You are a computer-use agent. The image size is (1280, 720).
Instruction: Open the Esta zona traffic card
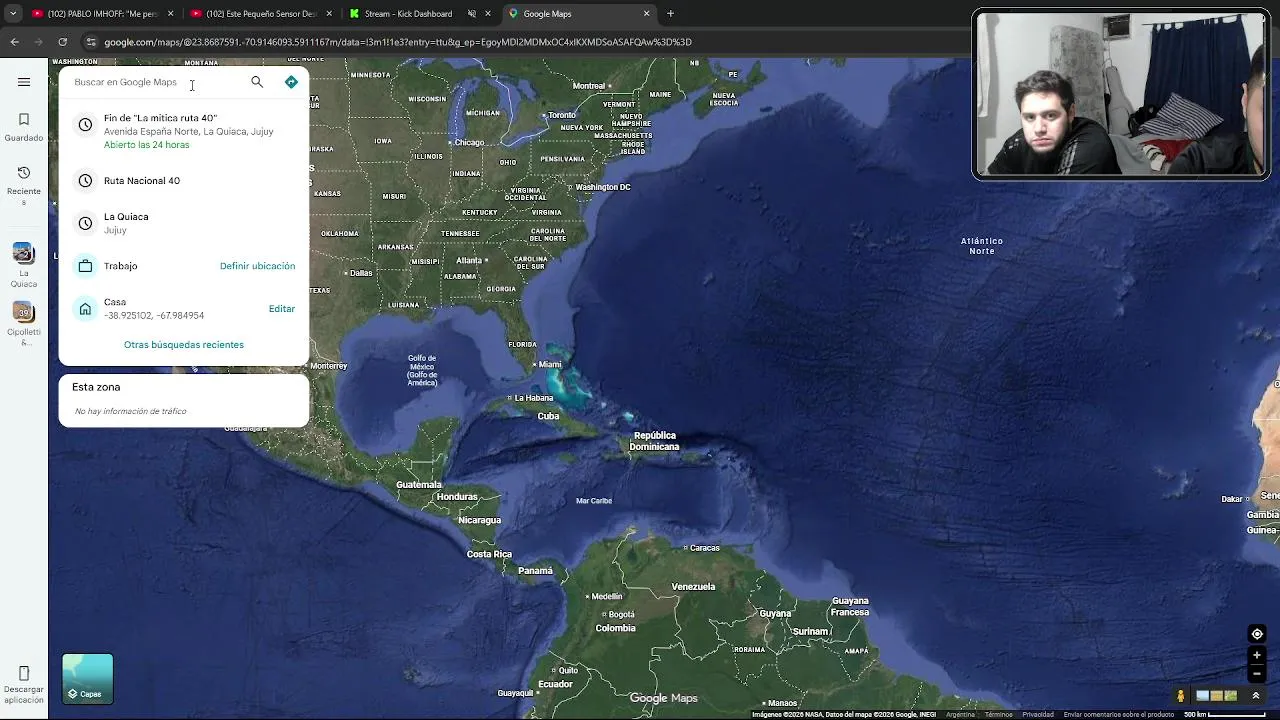[x=184, y=400]
